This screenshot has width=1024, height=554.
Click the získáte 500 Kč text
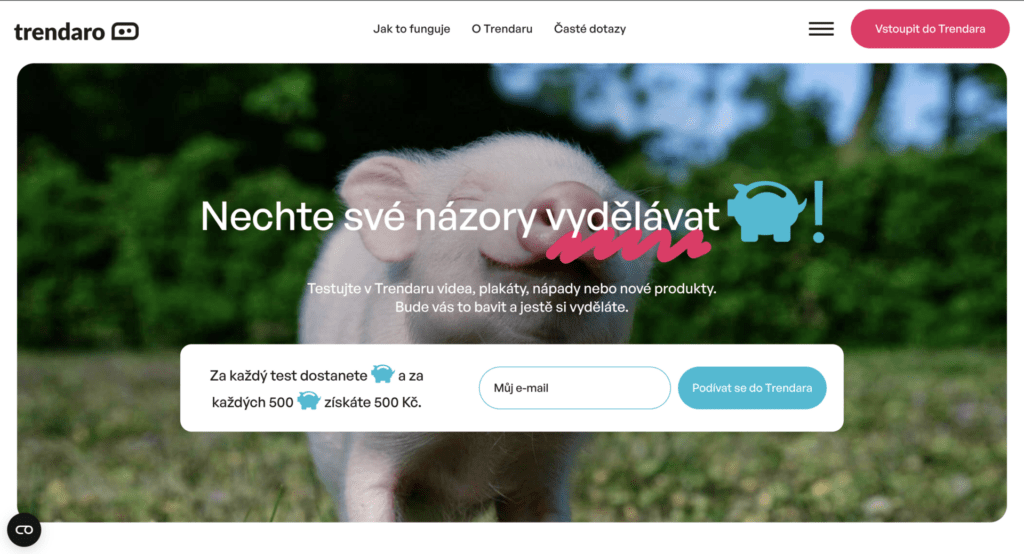click(x=373, y=402)
